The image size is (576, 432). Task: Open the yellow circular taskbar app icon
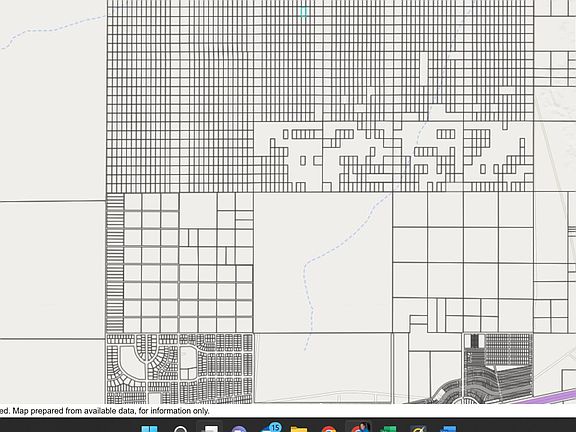pyautogui.click(x=418, y=429)
